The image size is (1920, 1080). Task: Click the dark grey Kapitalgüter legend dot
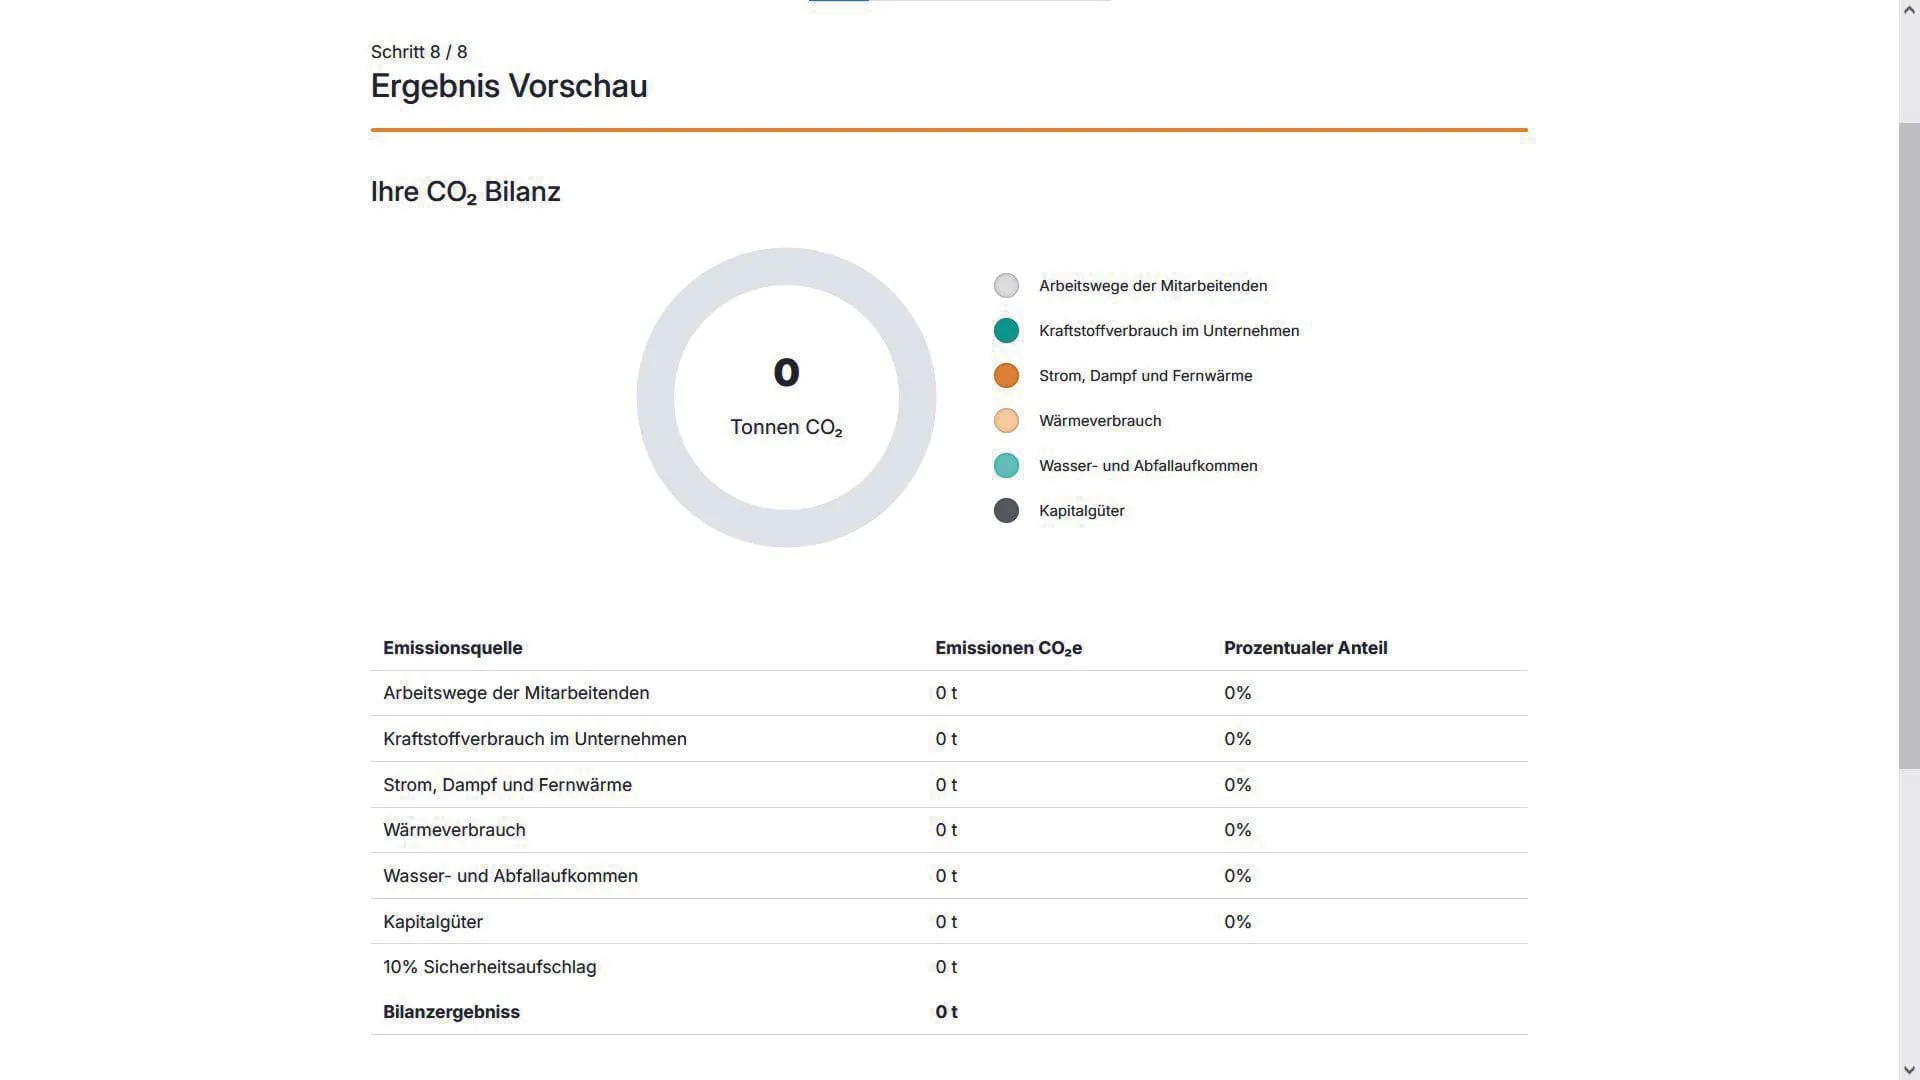click(1006, 511)
